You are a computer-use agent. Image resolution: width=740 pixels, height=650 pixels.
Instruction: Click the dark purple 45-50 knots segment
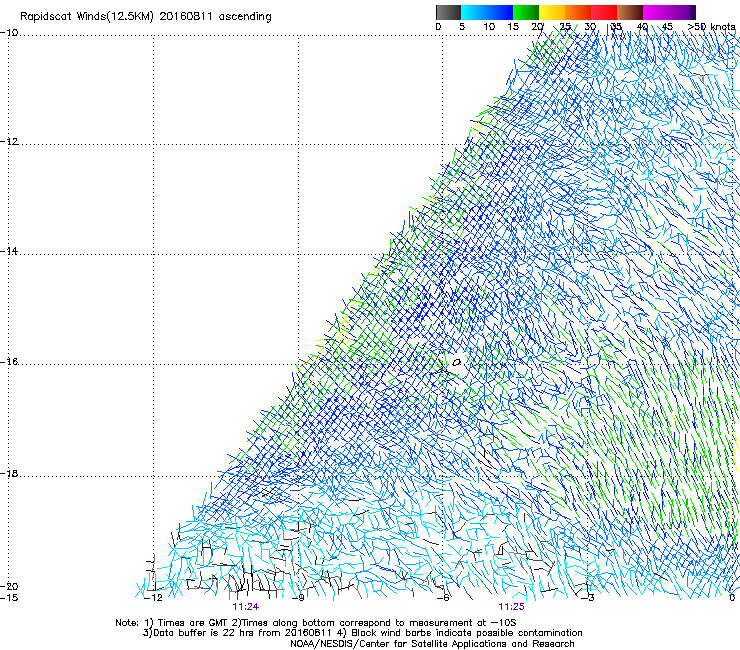[x=682, y=12]
